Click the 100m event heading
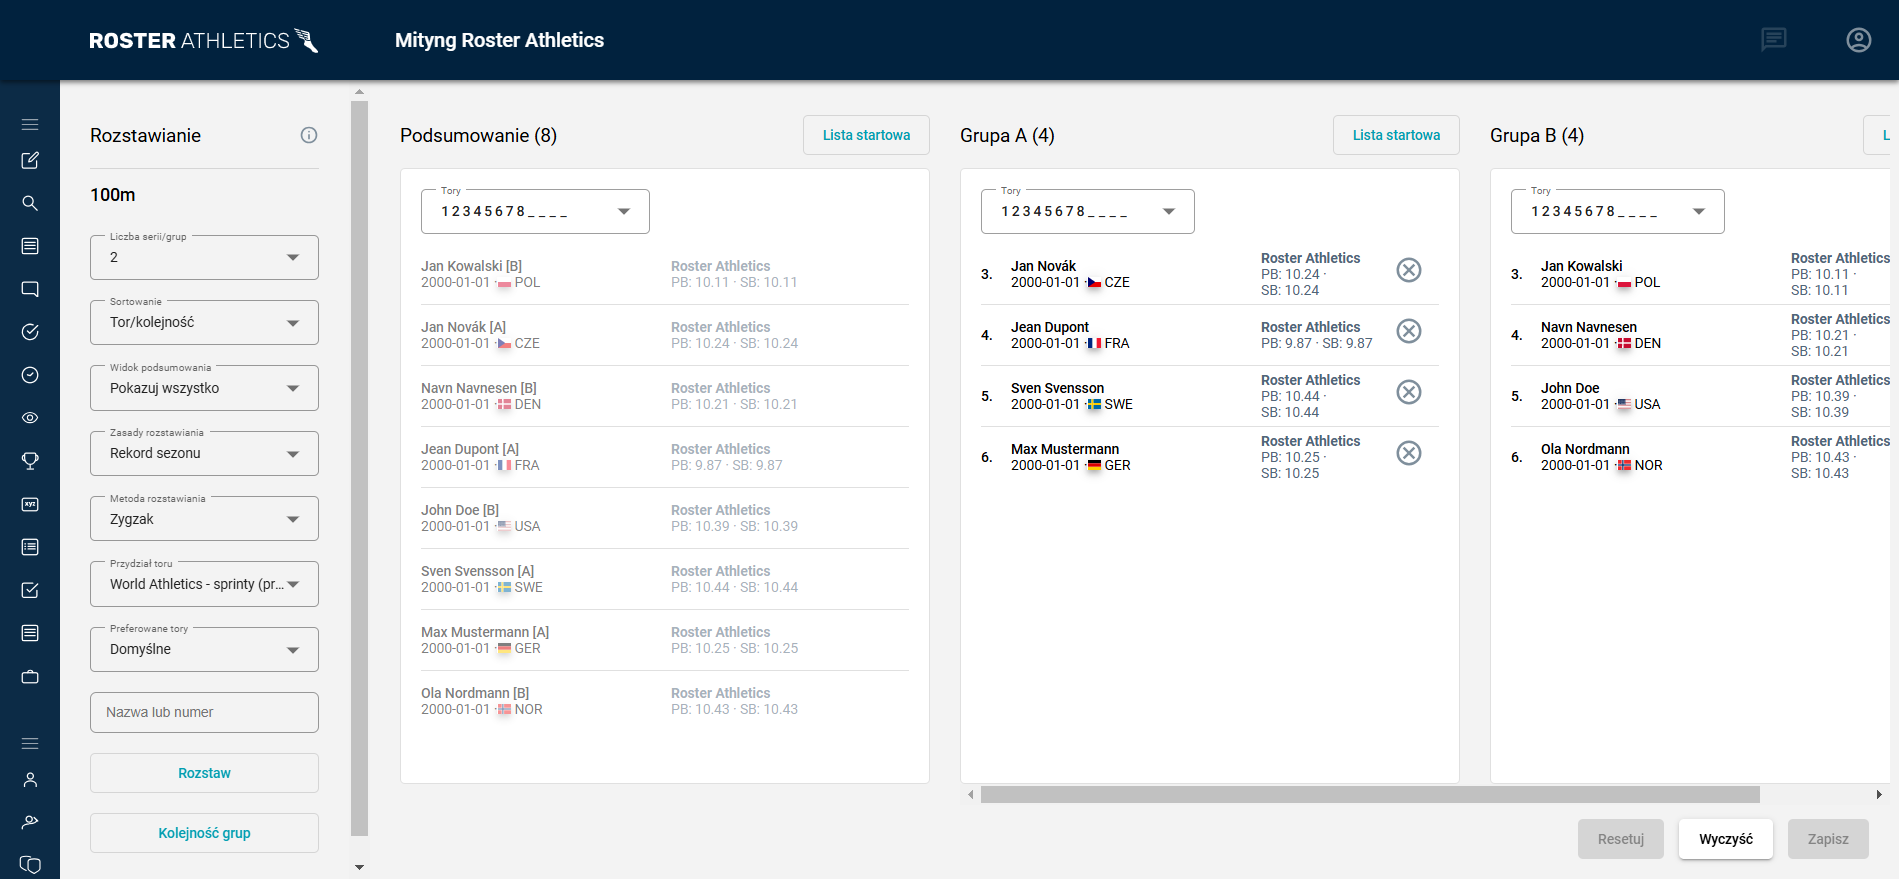Viewport: 1899px width, 879px height. (x=113, y=195)
